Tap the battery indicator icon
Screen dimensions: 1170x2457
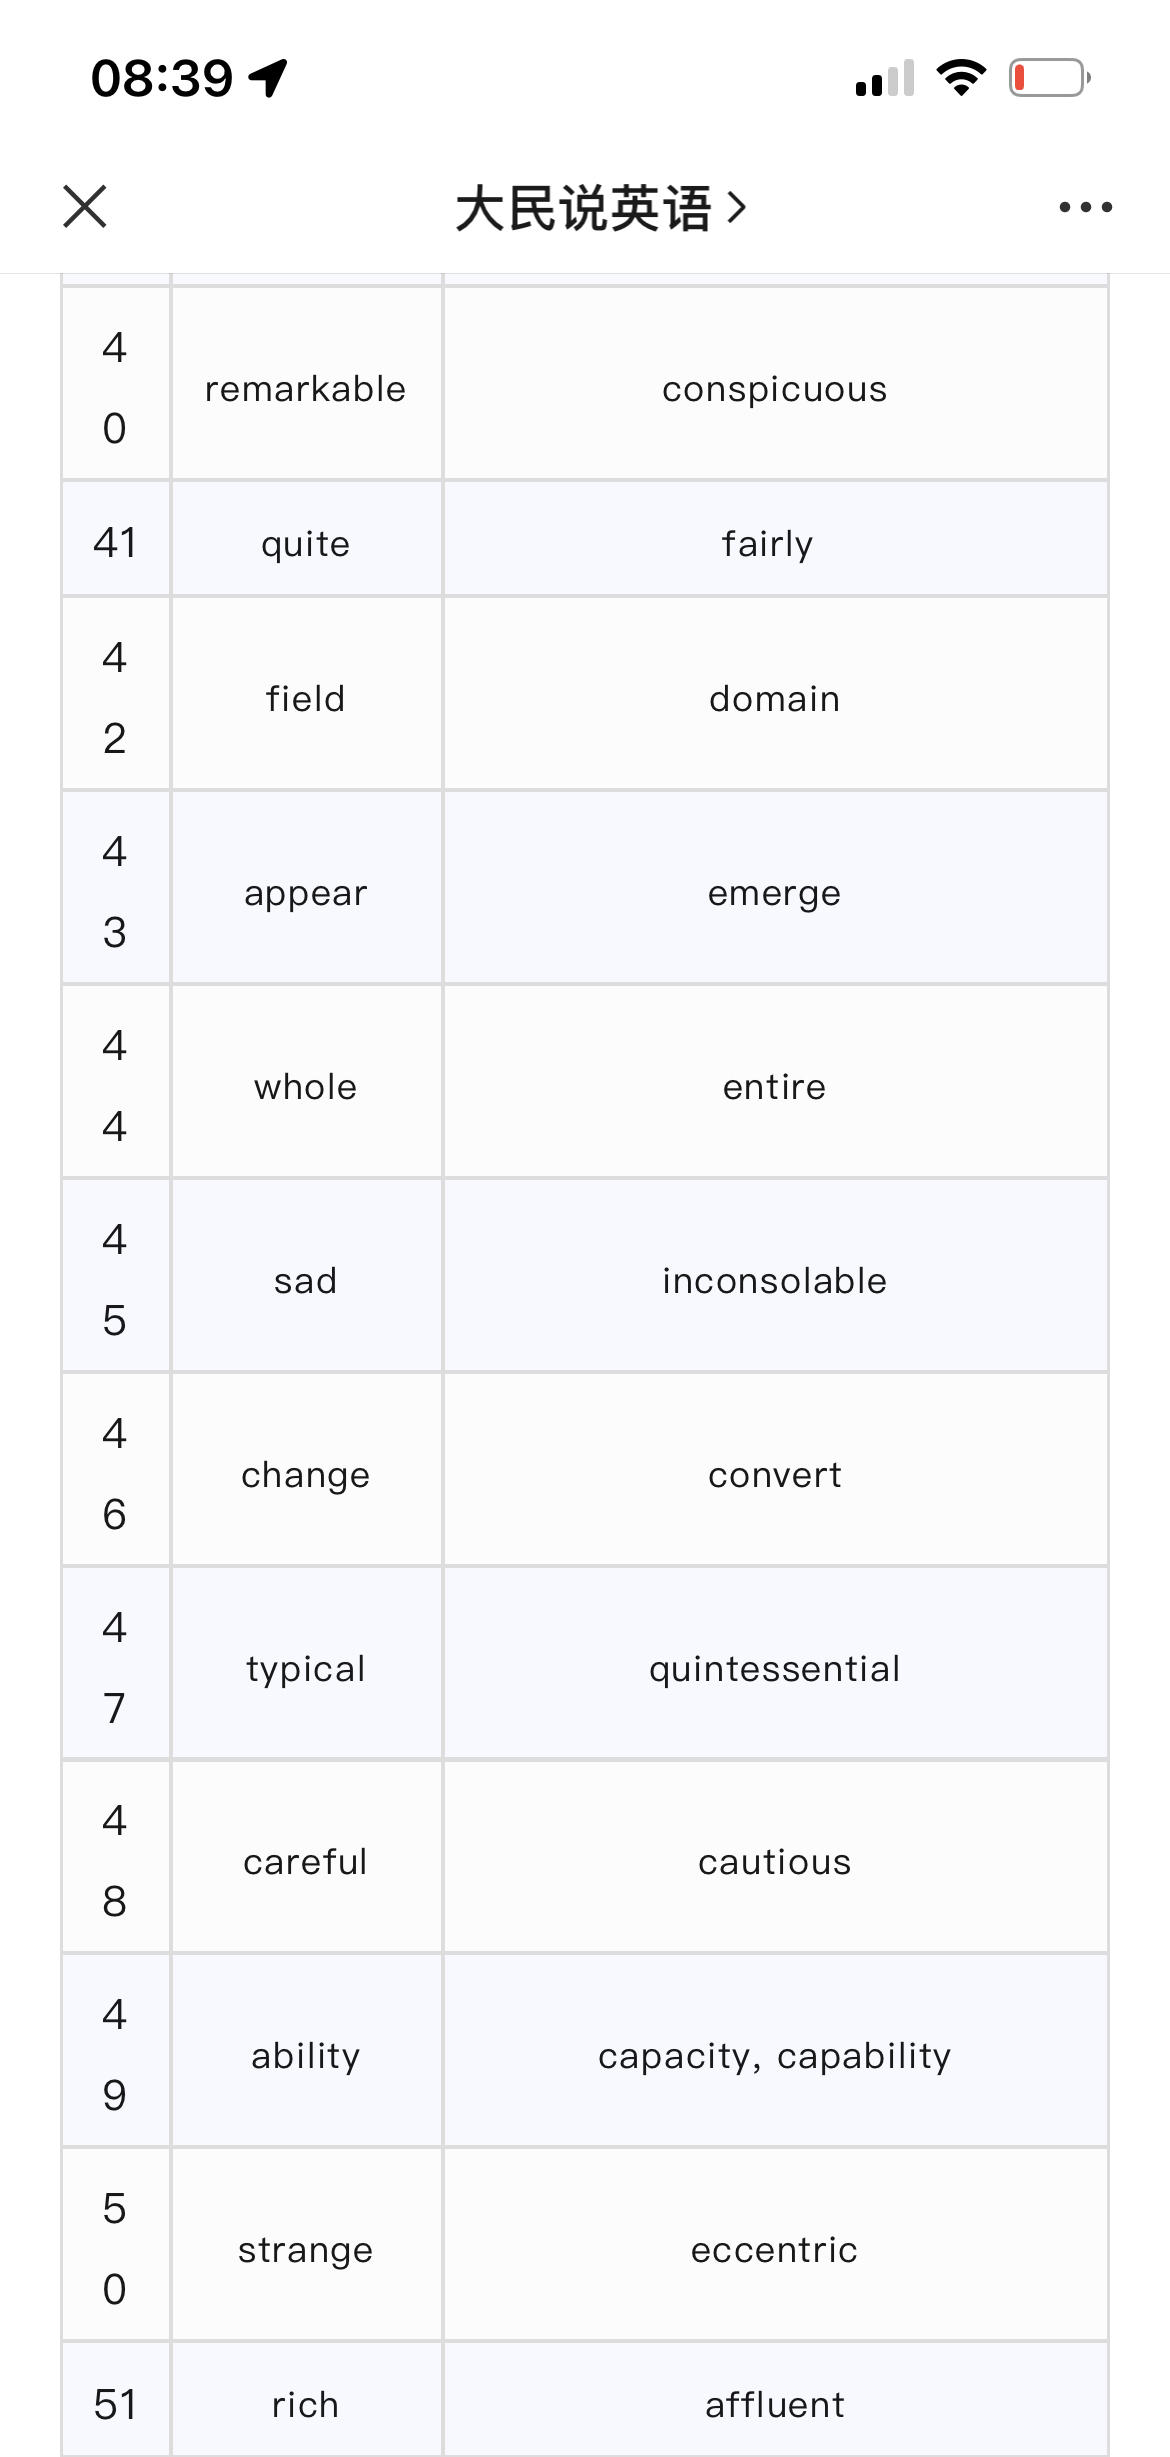1049,78
